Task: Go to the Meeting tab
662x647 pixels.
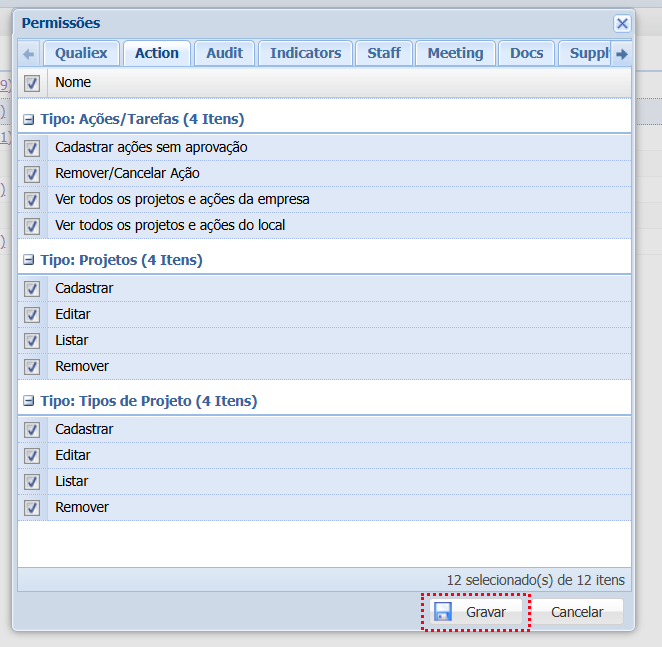Action: click(x=455, y=53)
